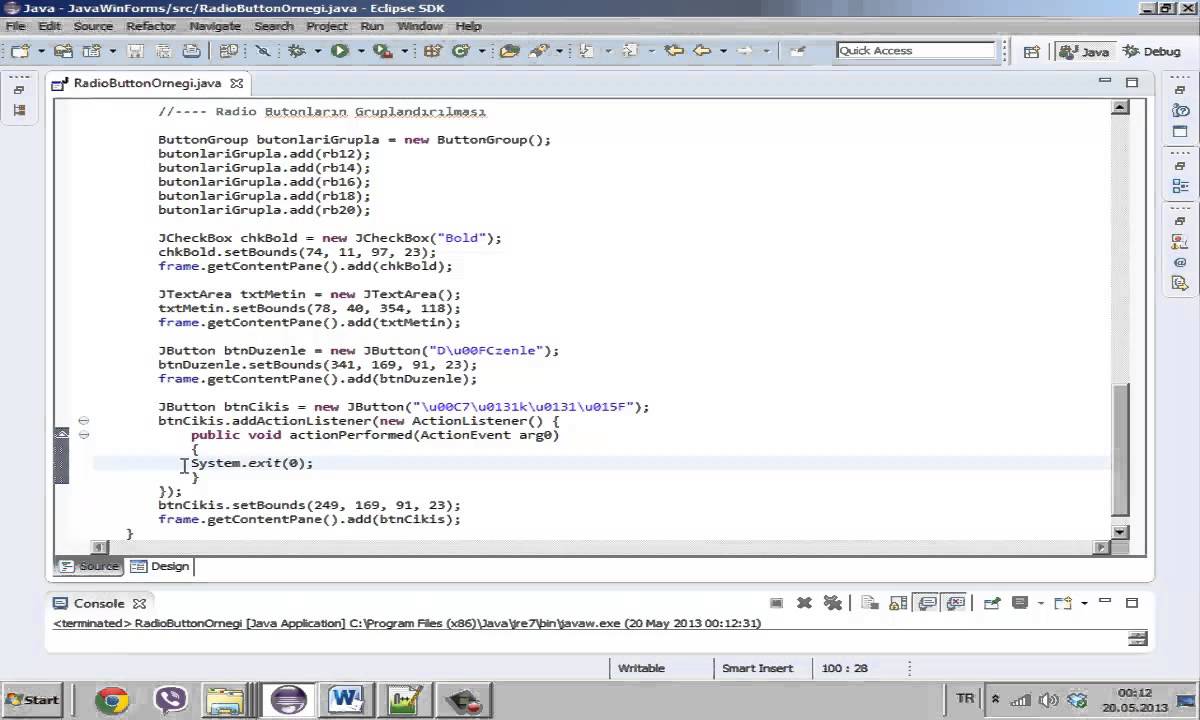The width and height of the screenshot is (1200, 720).
Task: Switch to the Java perspective
Action: (1084, 51)
